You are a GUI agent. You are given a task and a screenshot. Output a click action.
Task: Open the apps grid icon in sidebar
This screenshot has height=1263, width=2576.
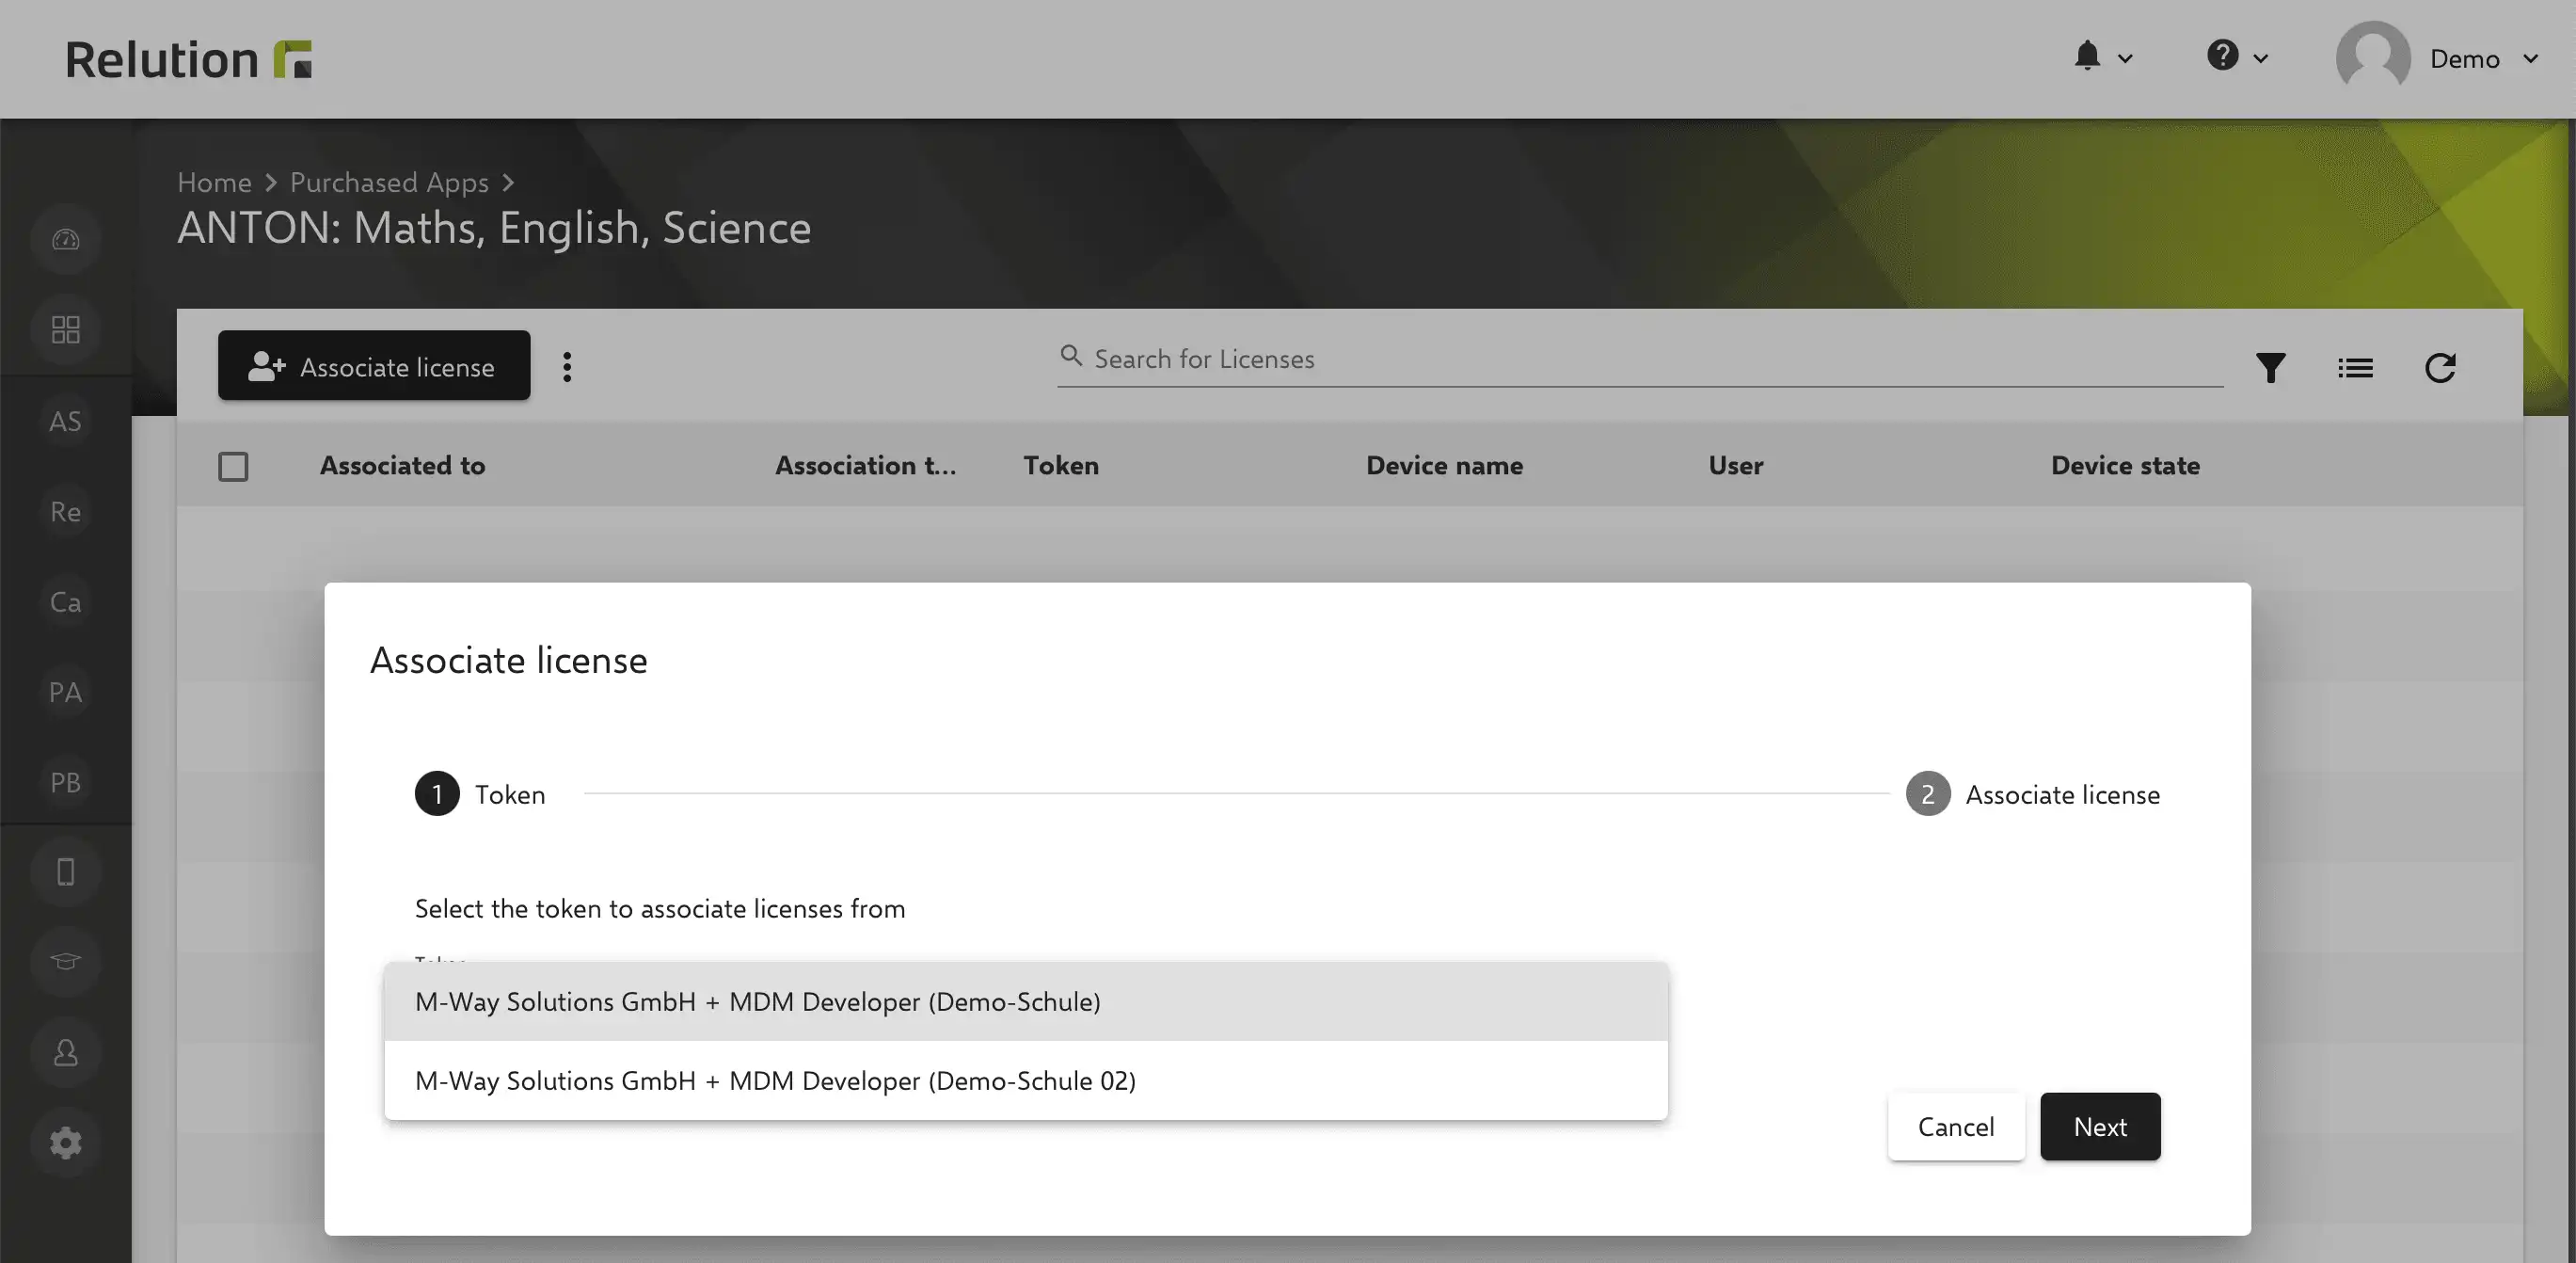tap(66, 330)
